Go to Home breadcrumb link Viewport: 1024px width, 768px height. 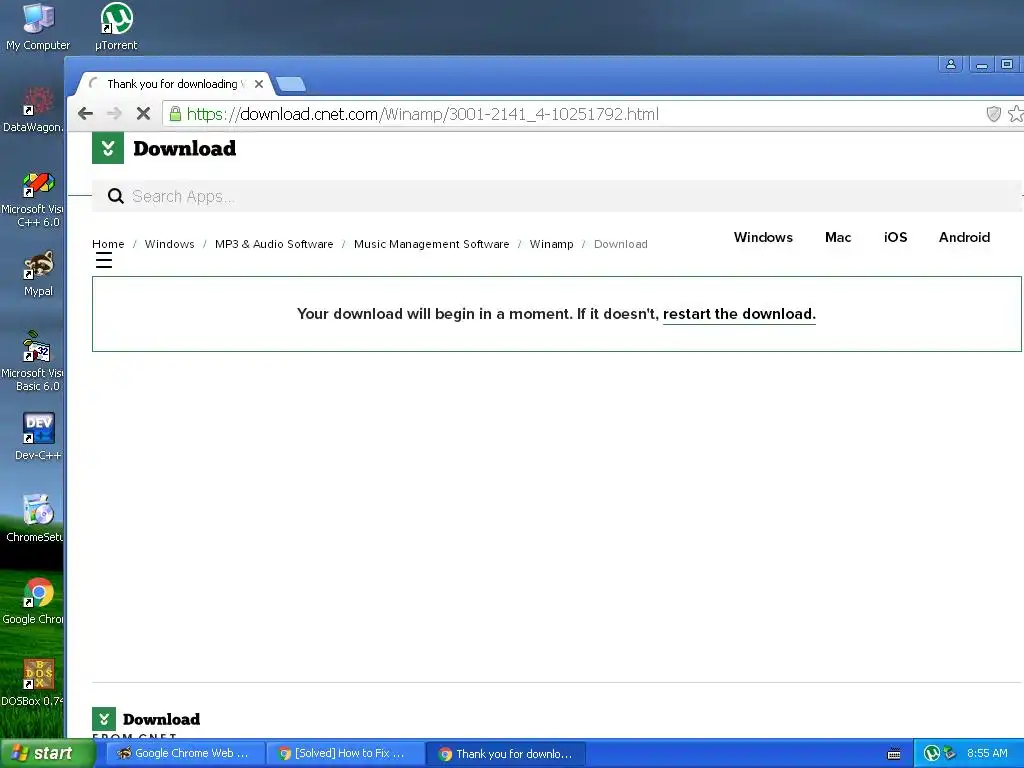point(108,244)
